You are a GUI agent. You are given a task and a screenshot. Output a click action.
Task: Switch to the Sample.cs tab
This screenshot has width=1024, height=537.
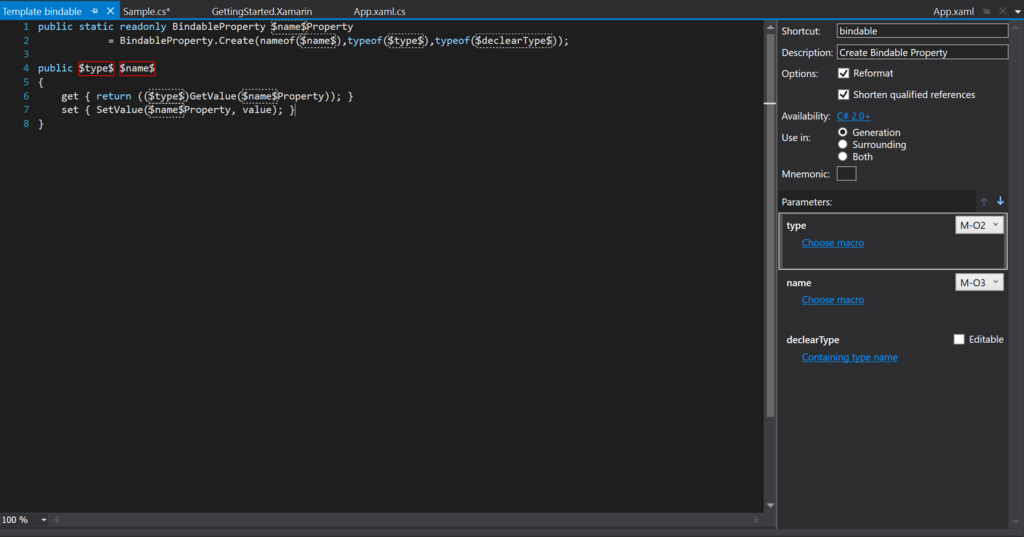[146, 11]
